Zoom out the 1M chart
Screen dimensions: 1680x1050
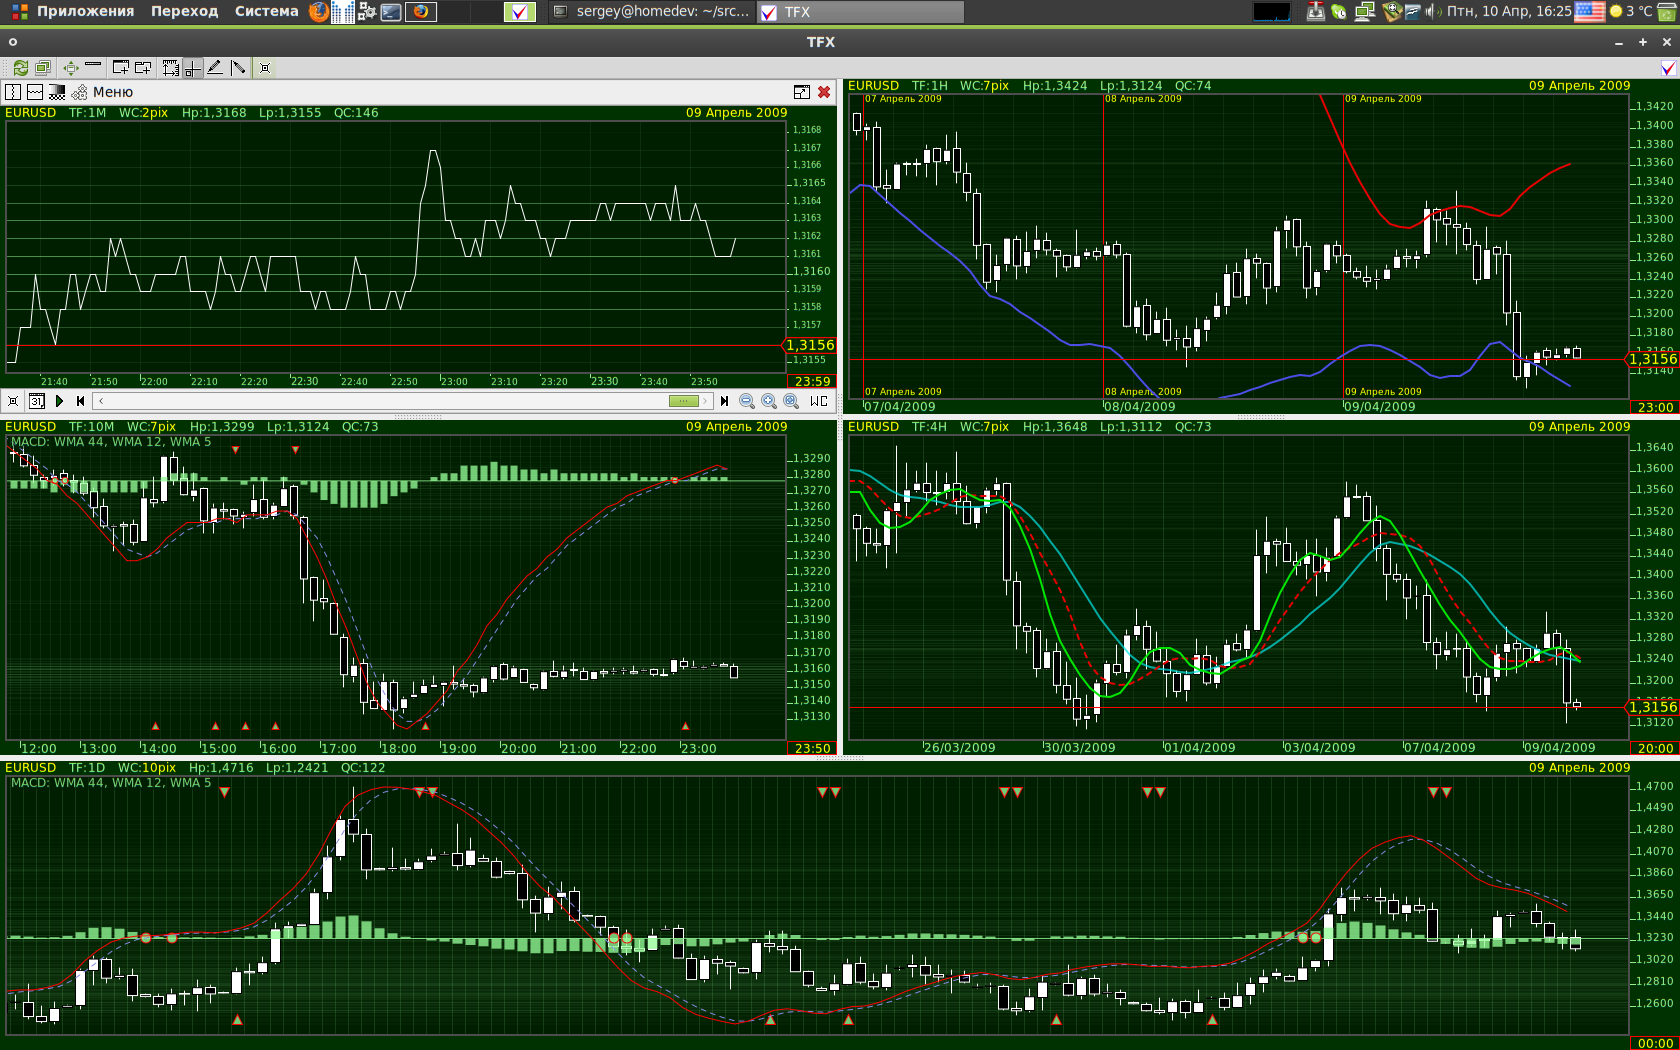click(x=747, y=401)
